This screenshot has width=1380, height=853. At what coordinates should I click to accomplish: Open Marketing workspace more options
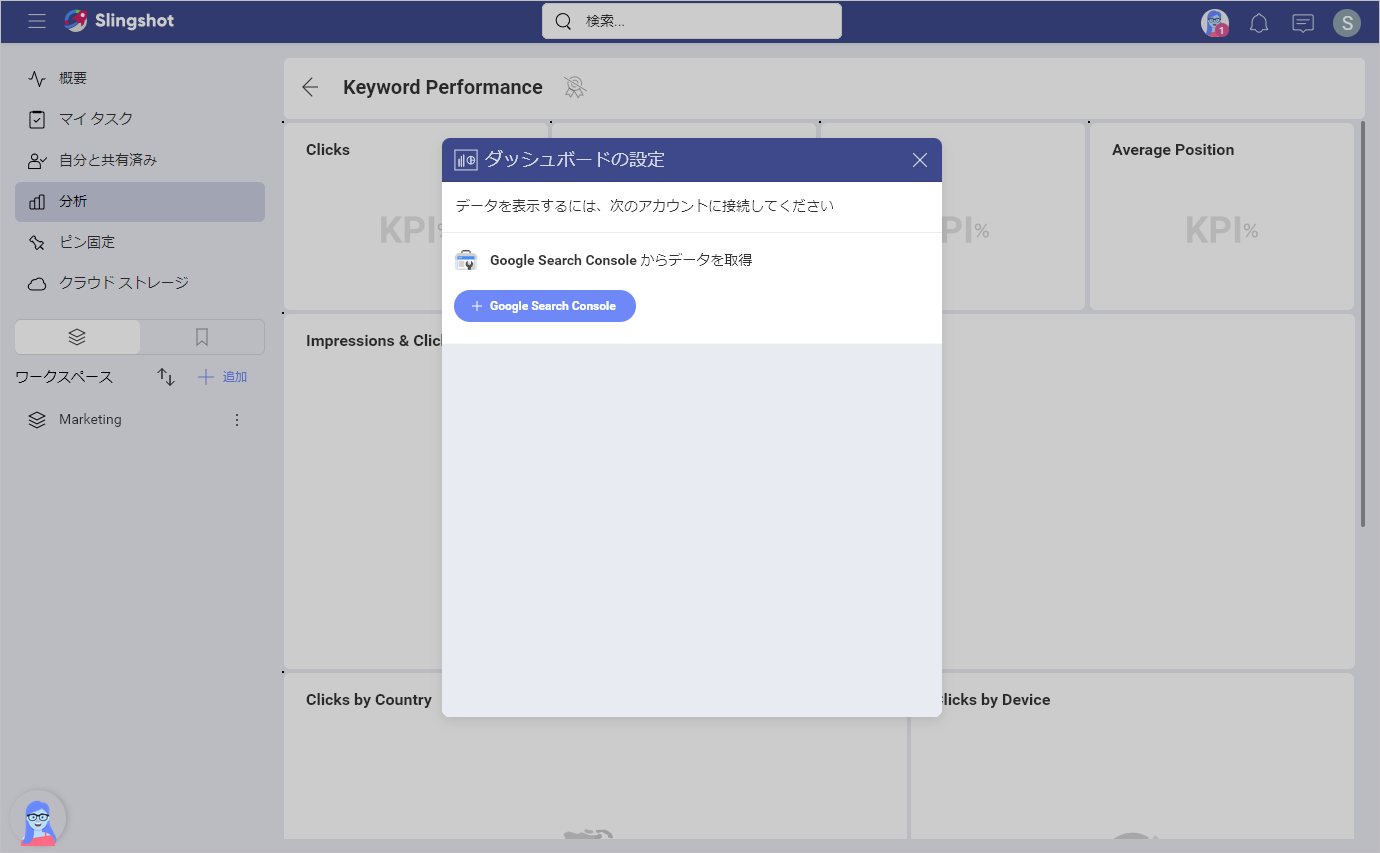(237, 420)
